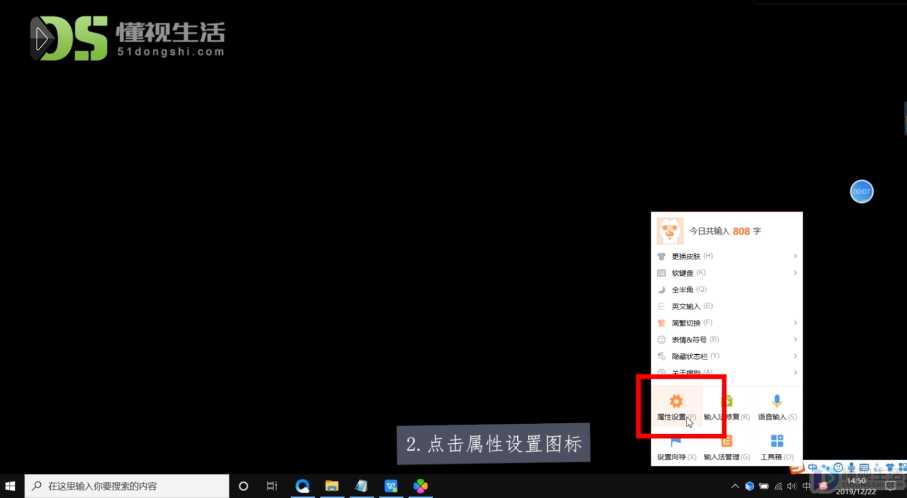Open the 工具箱 toolbox grid icon
The height and width of the screenshot is (498, 907).
(777, 441)
